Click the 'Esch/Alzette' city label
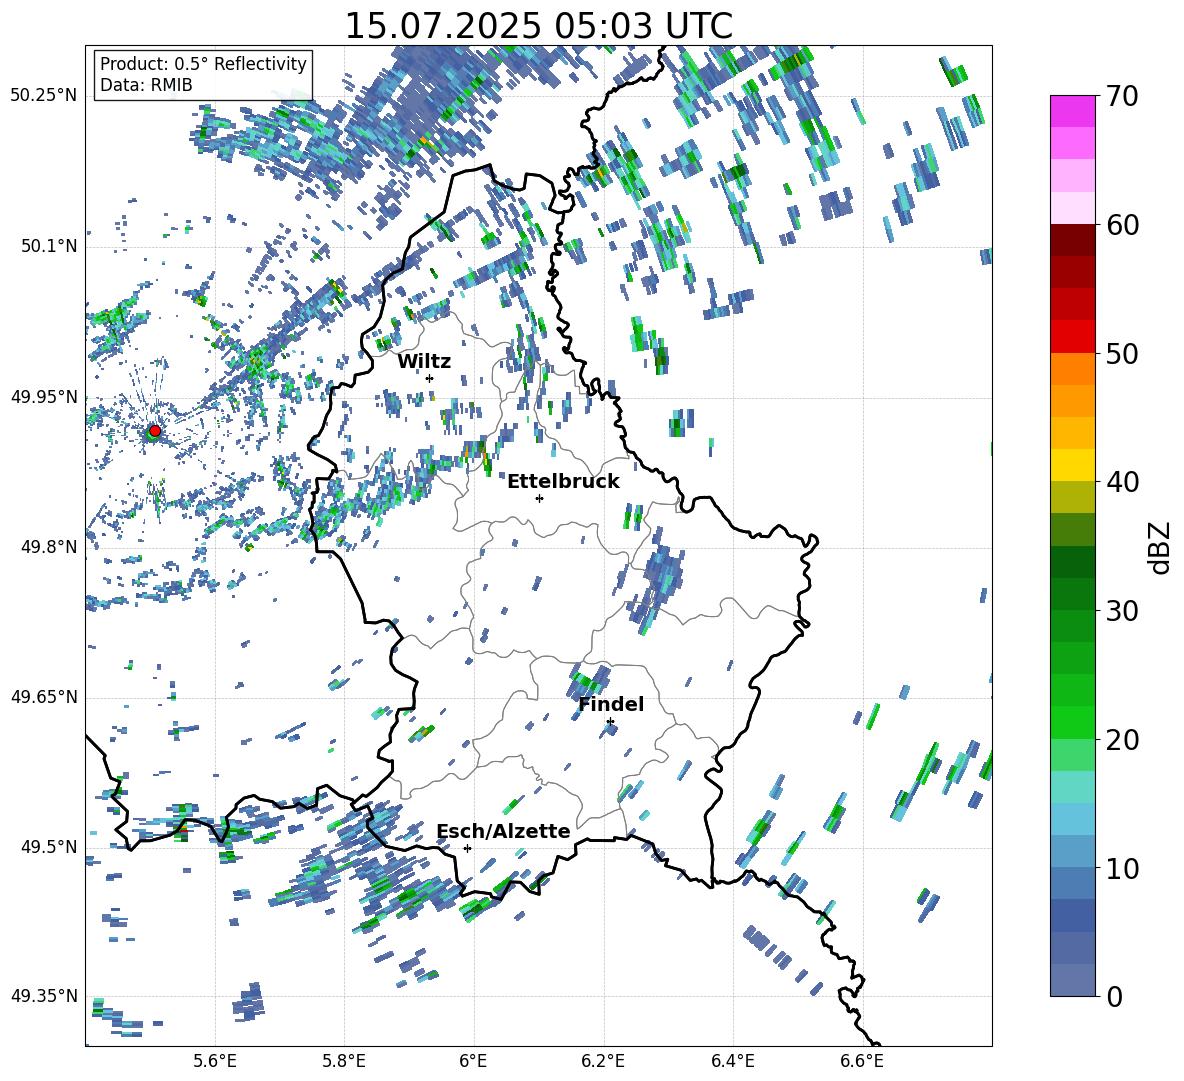Viewport: 1184px width, 1081px height. point(503,831)
